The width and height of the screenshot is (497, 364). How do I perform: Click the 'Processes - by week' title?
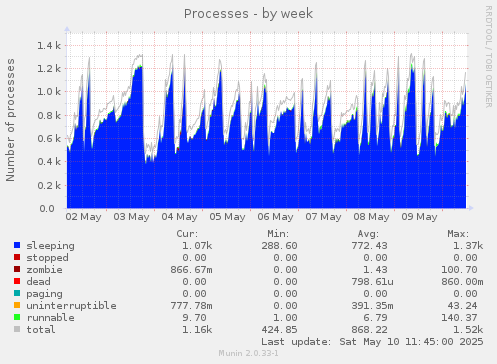248,14
